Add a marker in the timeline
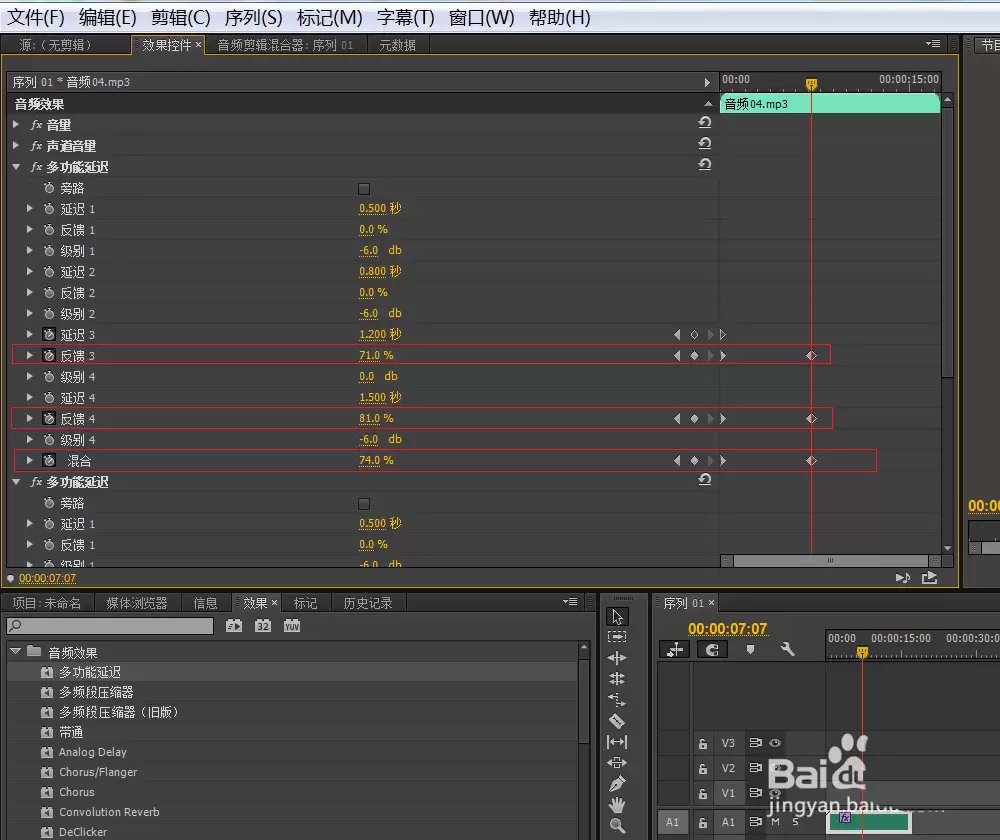Viewport: 1000px width, 840px height. click(751, 649)
